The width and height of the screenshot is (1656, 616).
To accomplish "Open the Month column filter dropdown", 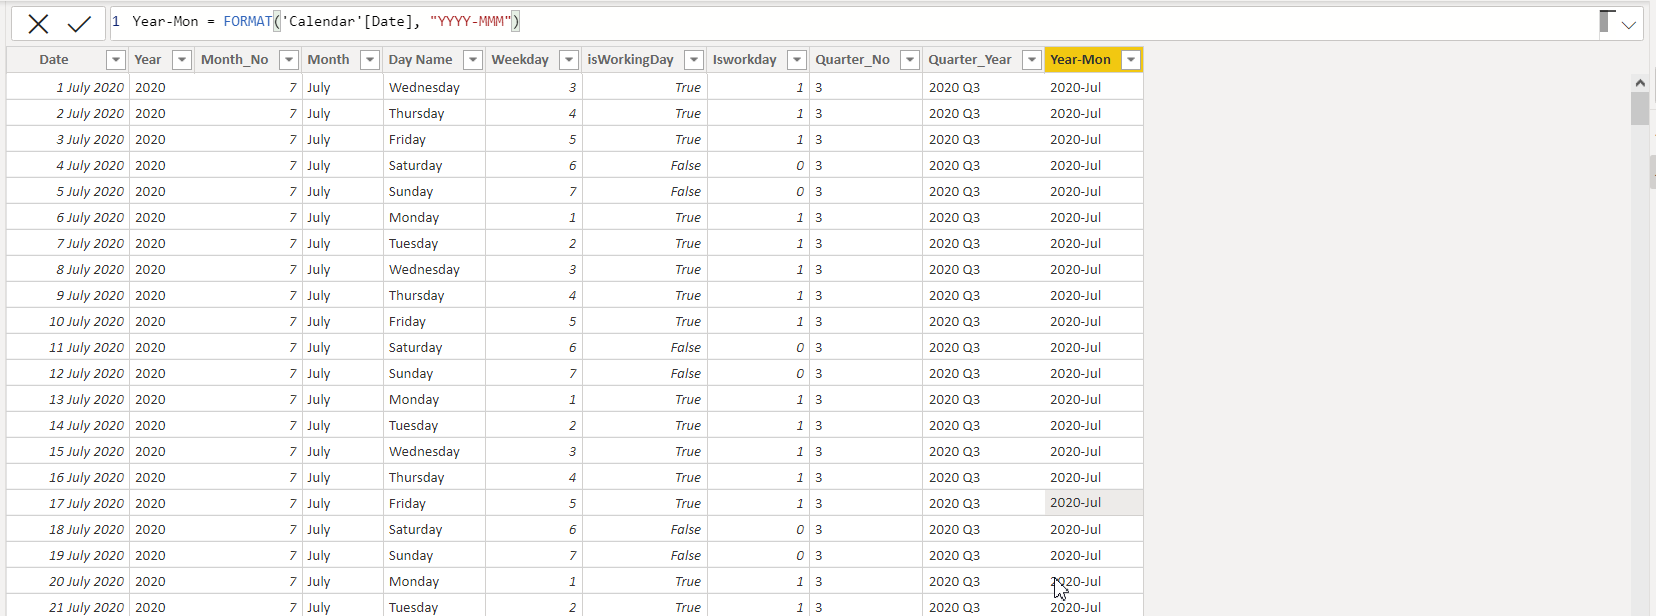I will 370,60.
